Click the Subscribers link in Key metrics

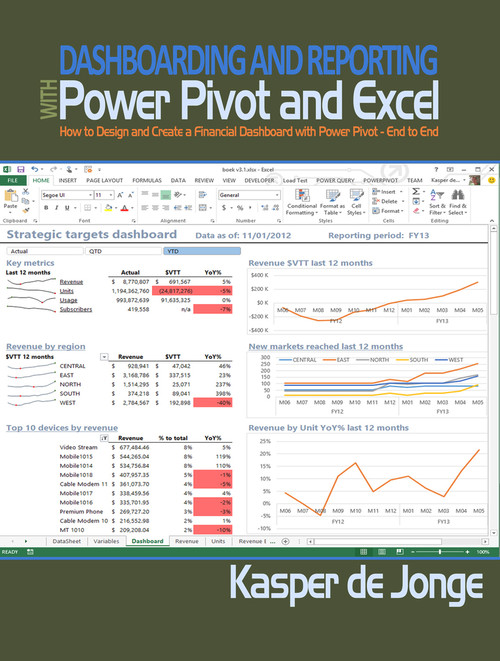[76, 309]
